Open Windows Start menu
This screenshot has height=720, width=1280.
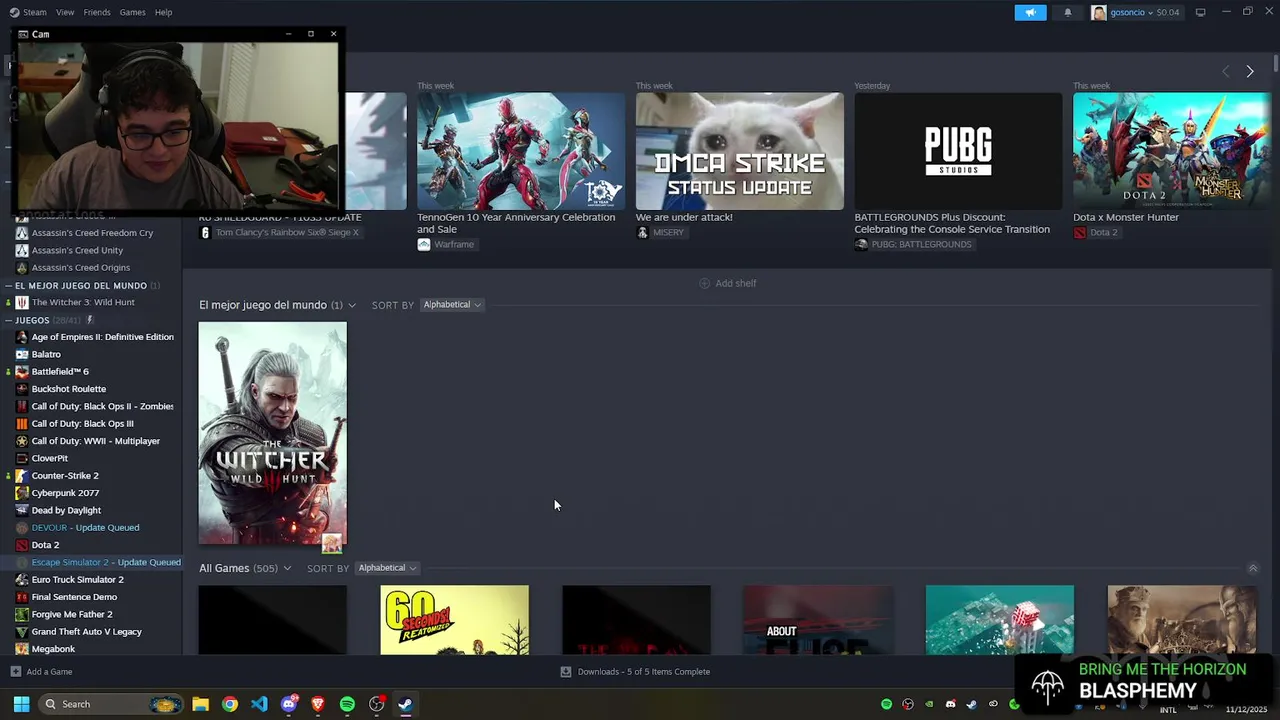21,704
